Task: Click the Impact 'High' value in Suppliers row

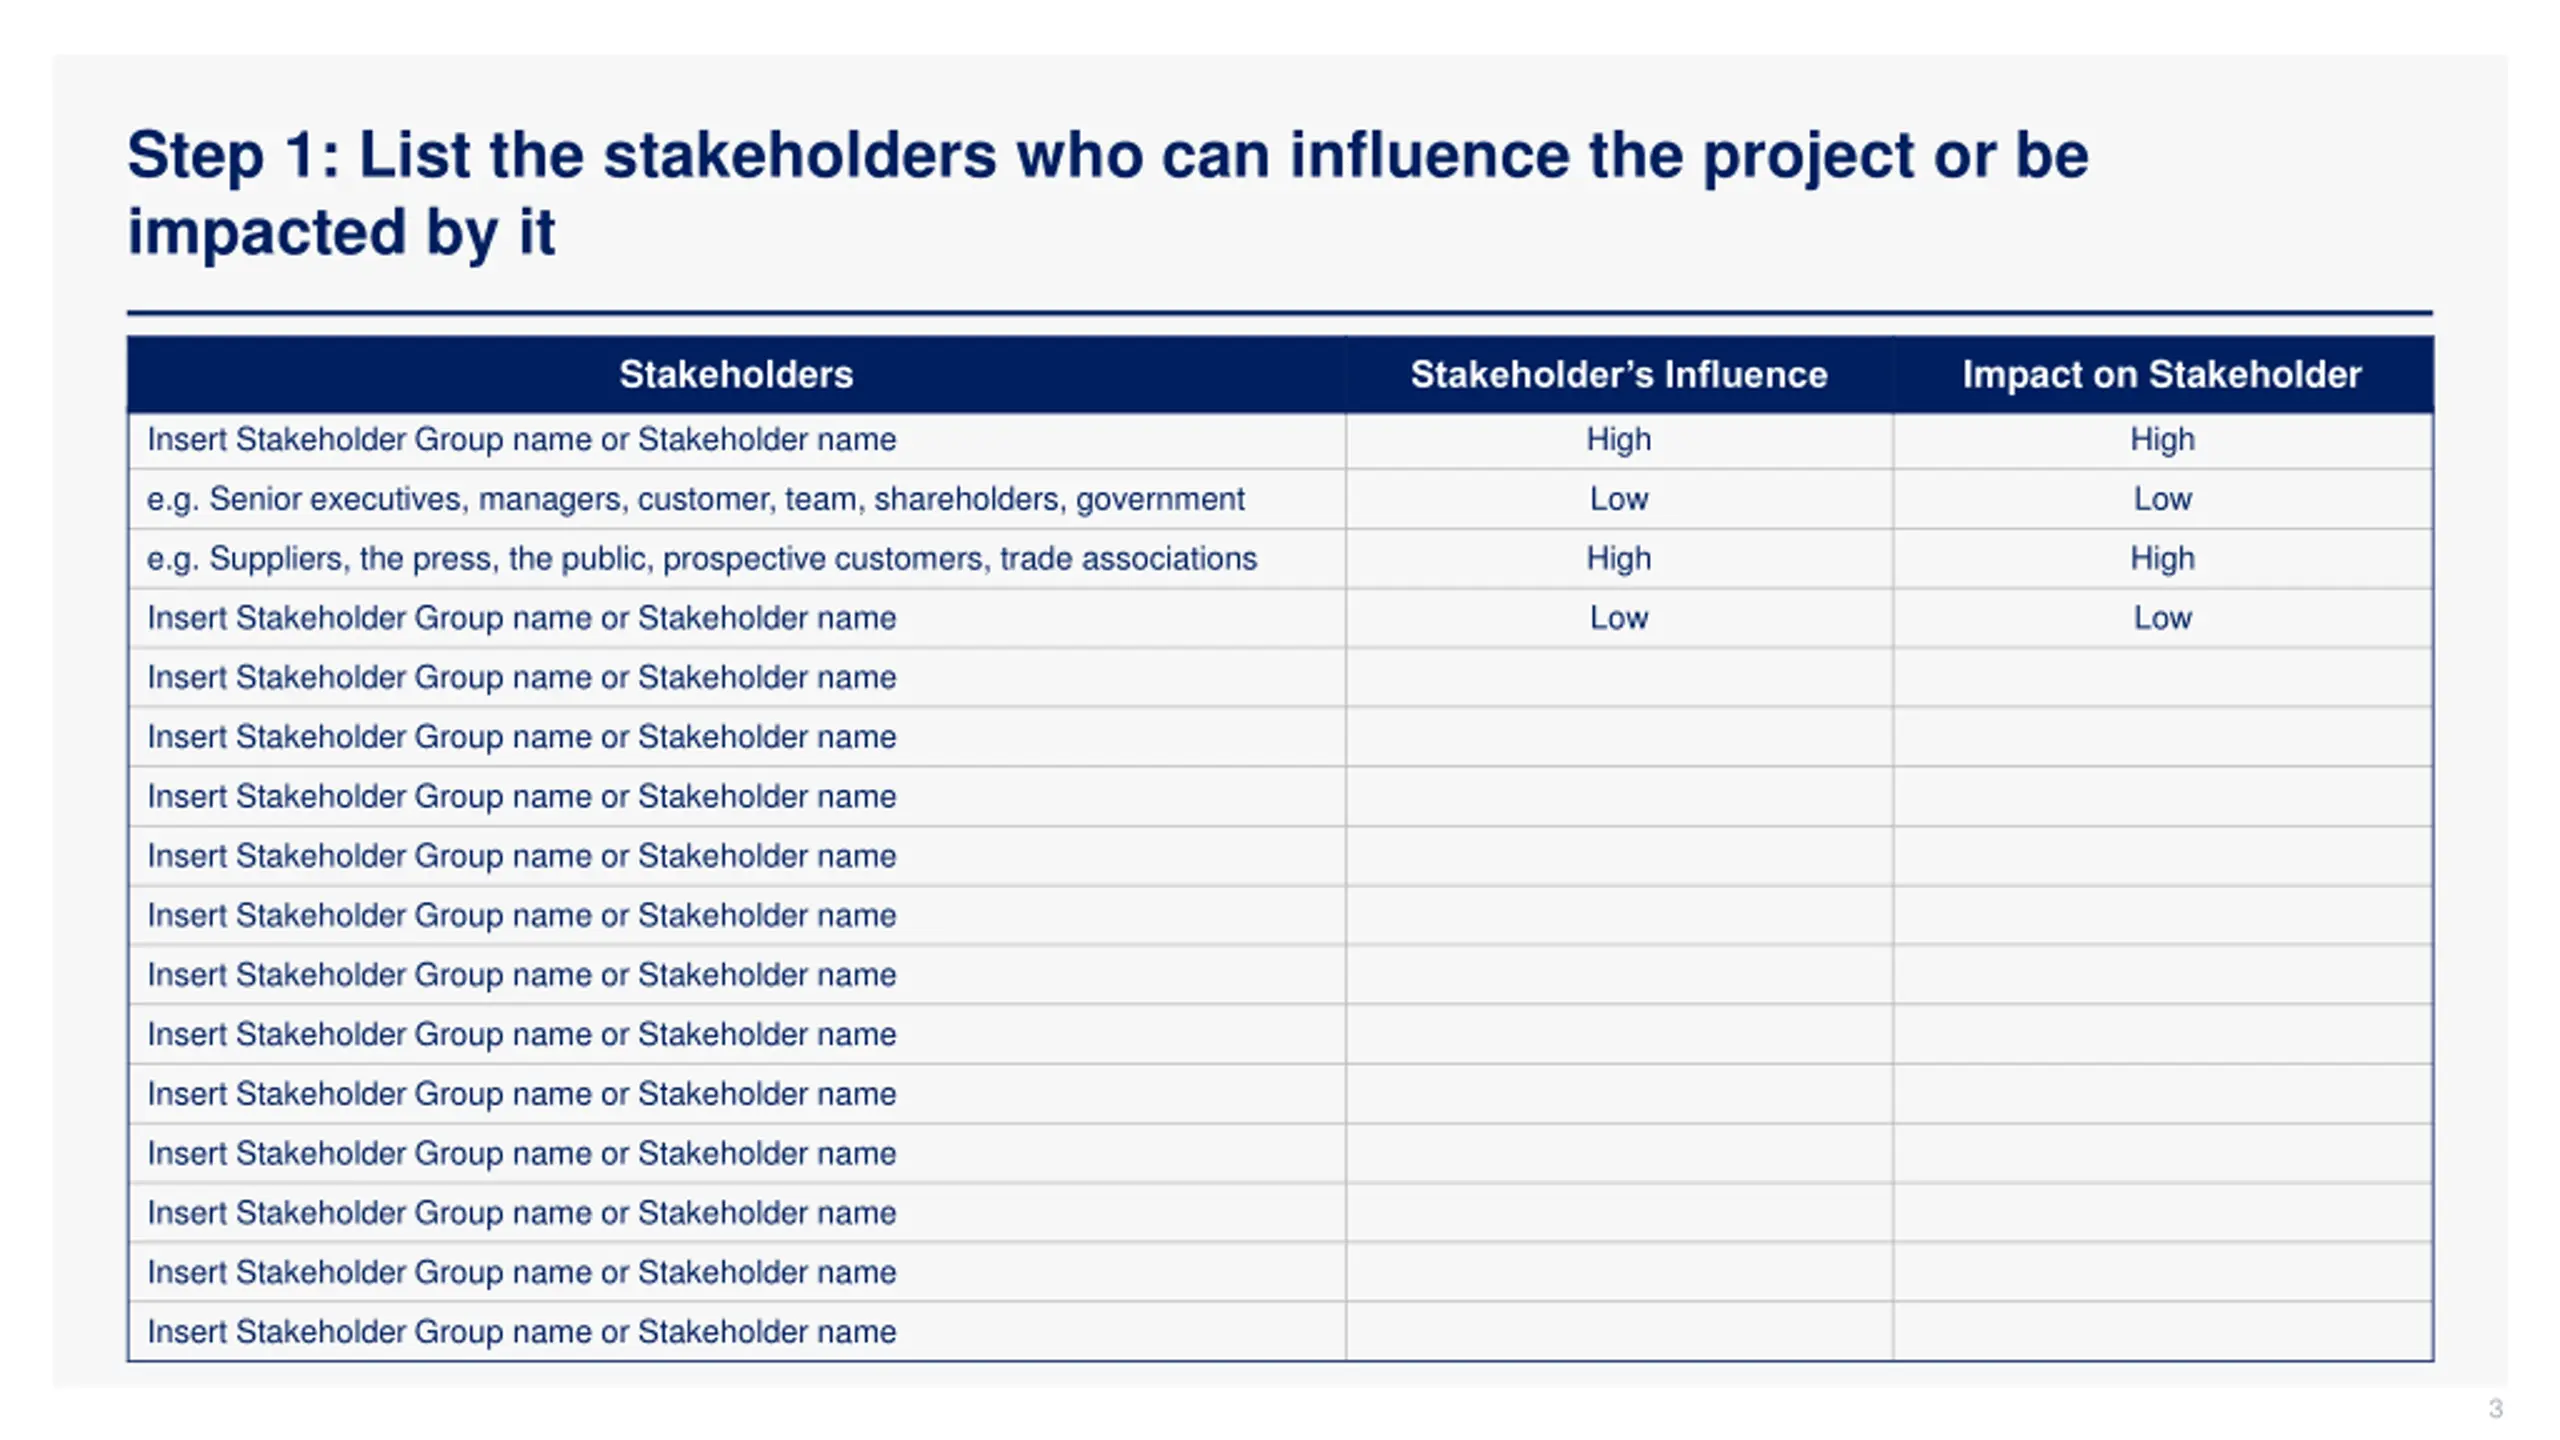Action: 2162,558
